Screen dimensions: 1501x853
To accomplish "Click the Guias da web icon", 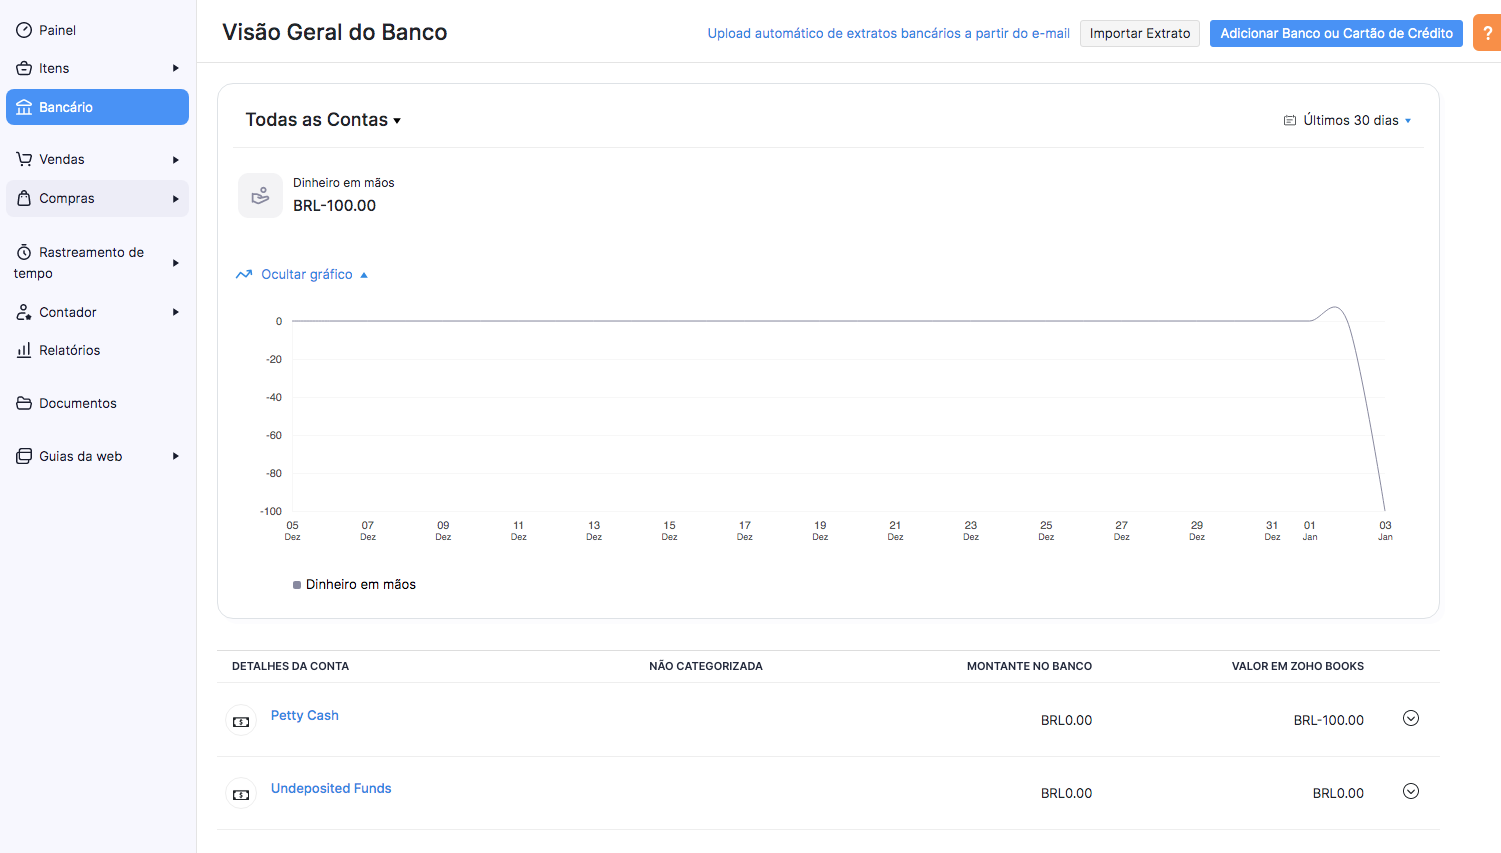I will pos(24,456).
